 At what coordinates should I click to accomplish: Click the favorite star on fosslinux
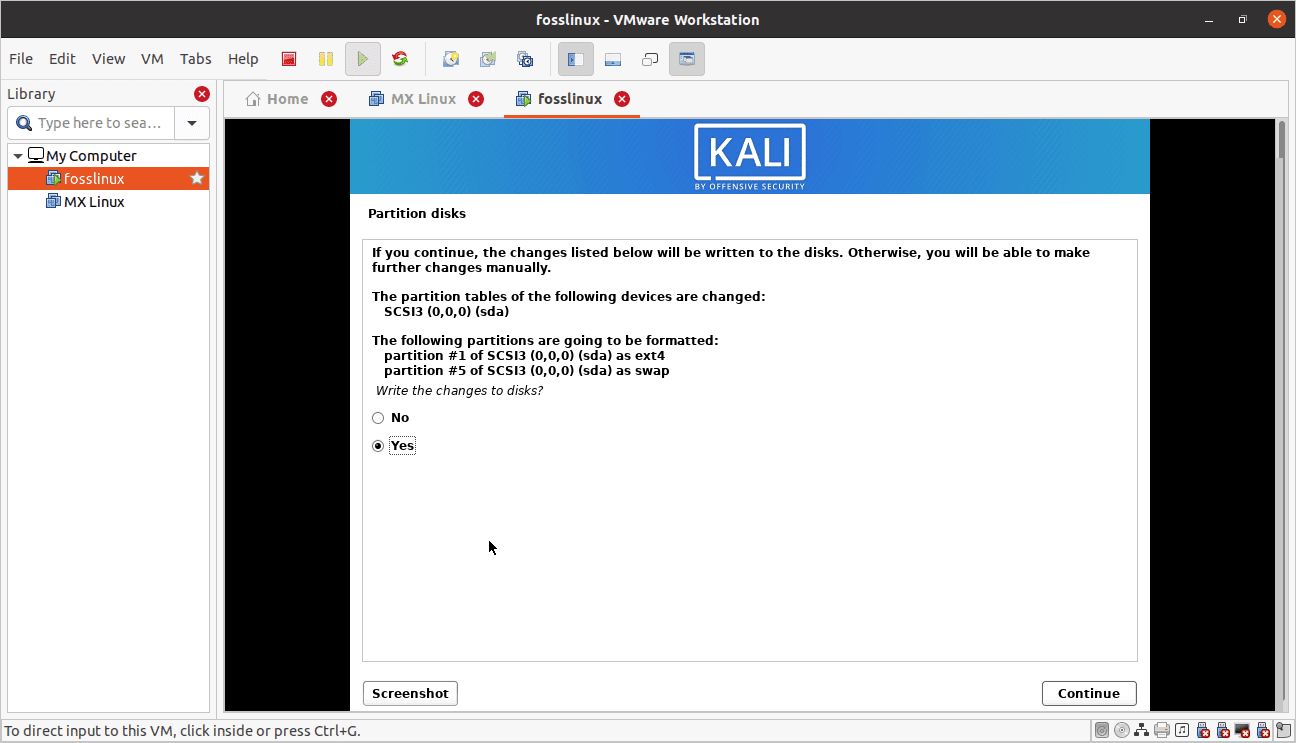[197, 179]
